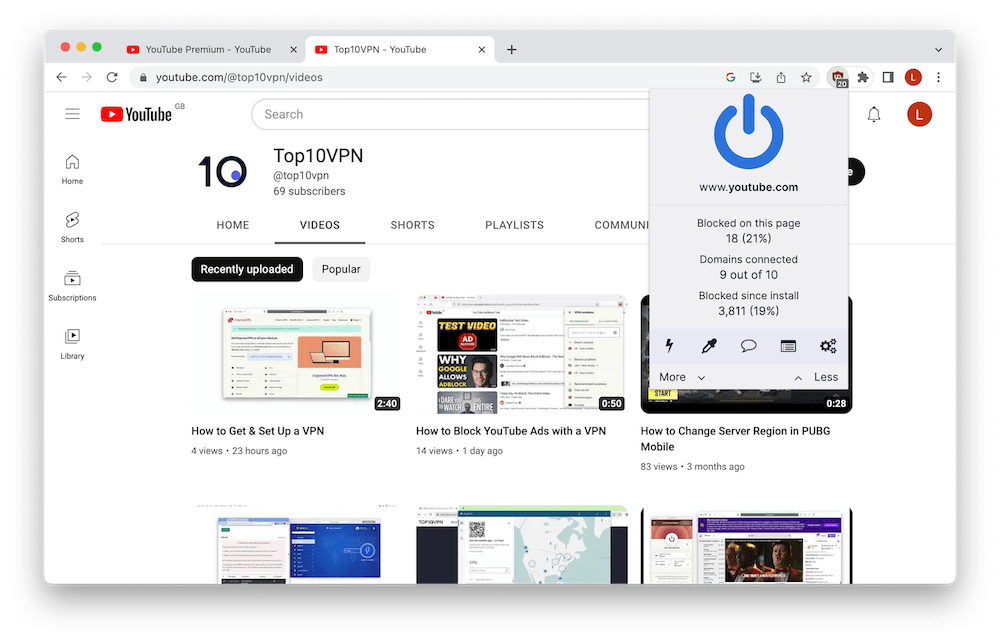Go forward one page in browser history

coord(87,77)
